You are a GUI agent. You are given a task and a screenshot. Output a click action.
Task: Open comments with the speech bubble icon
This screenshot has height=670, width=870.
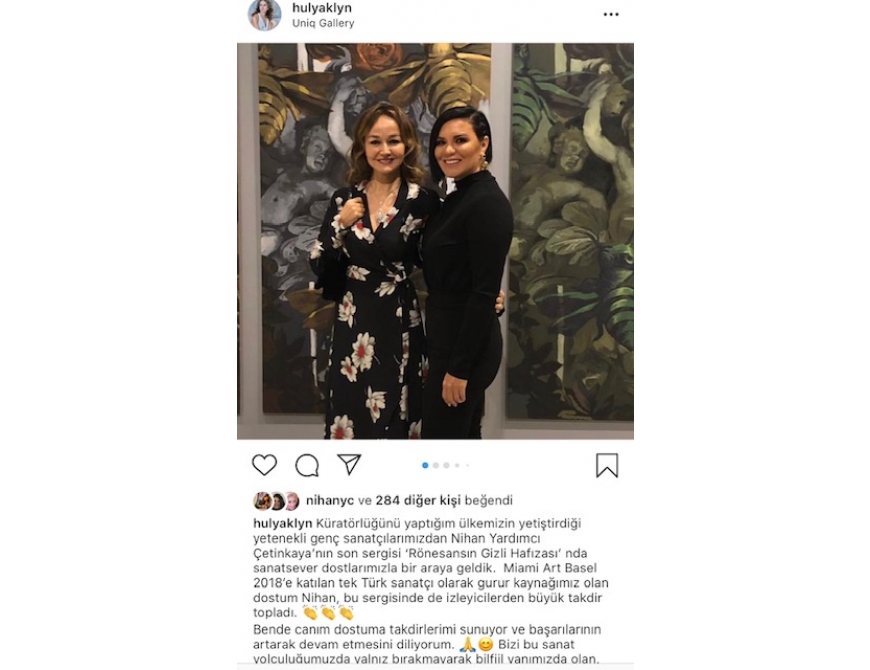pos(307,465)
